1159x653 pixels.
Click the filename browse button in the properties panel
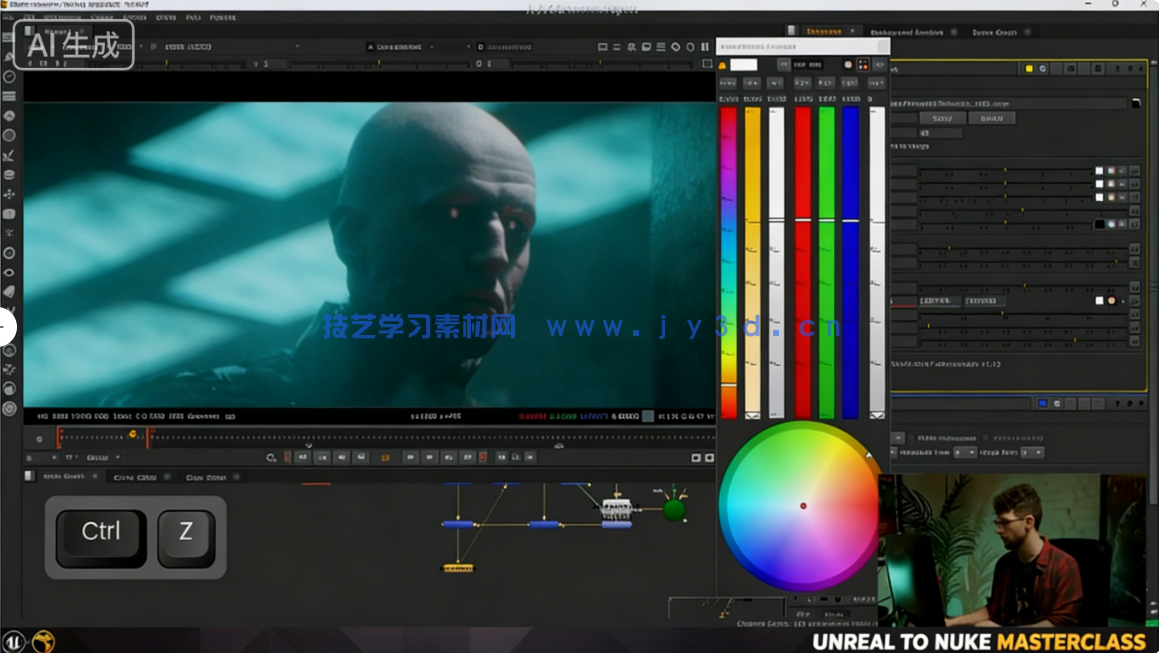click(x=1136, y=104)
